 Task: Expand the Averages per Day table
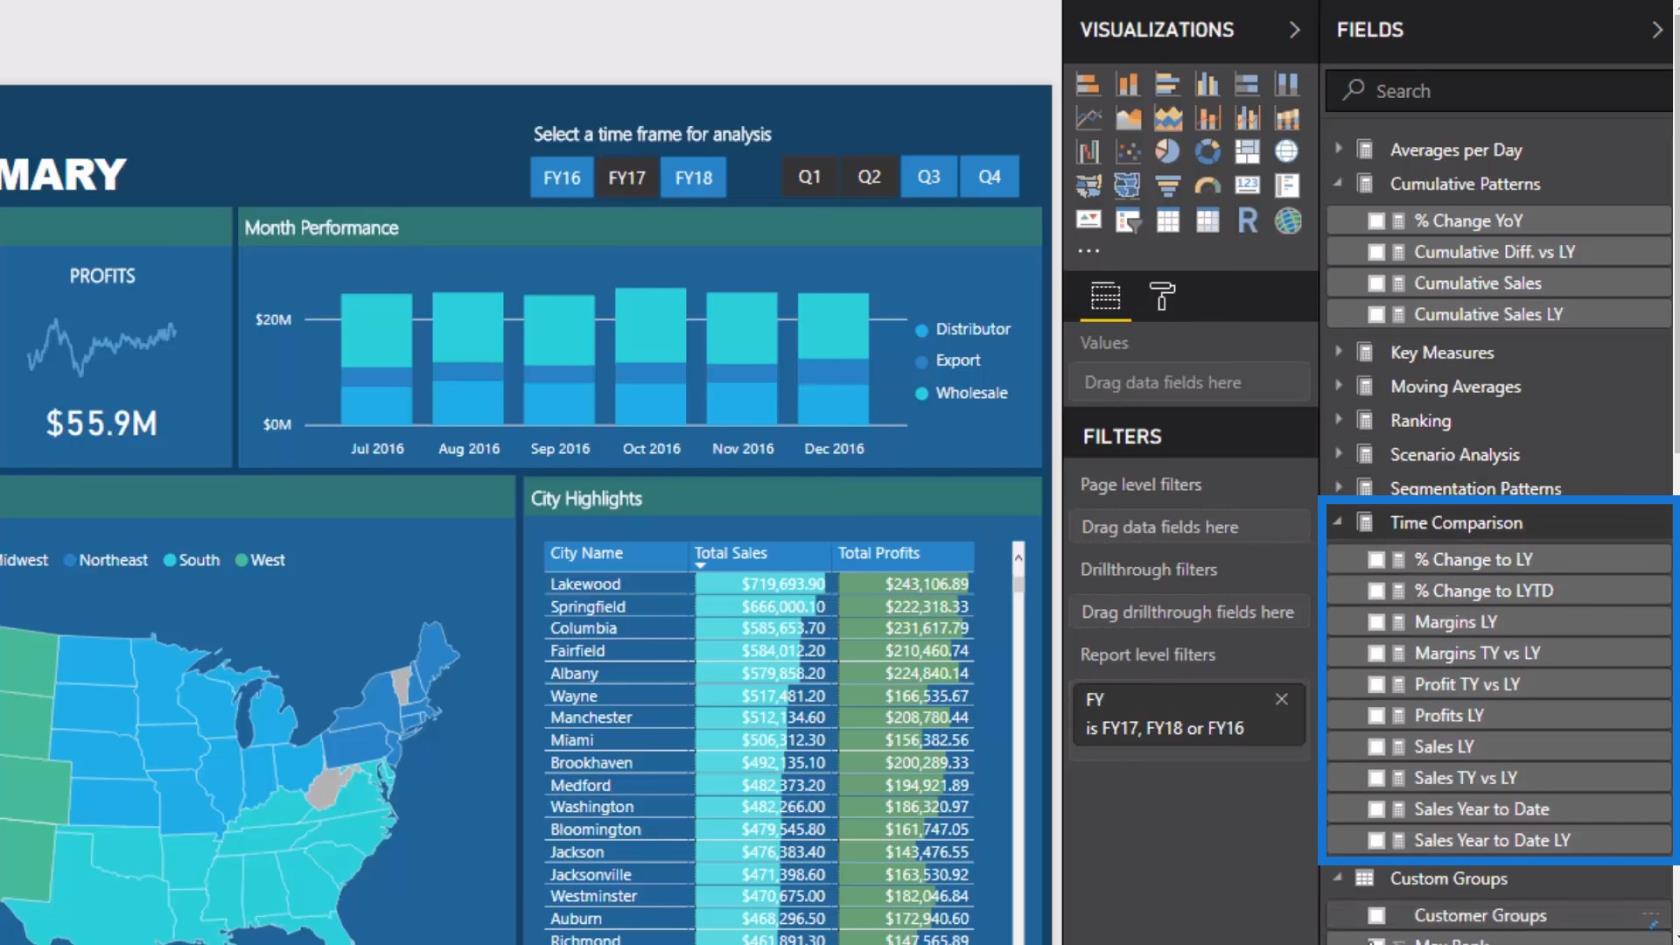(x=1338, y=149)
